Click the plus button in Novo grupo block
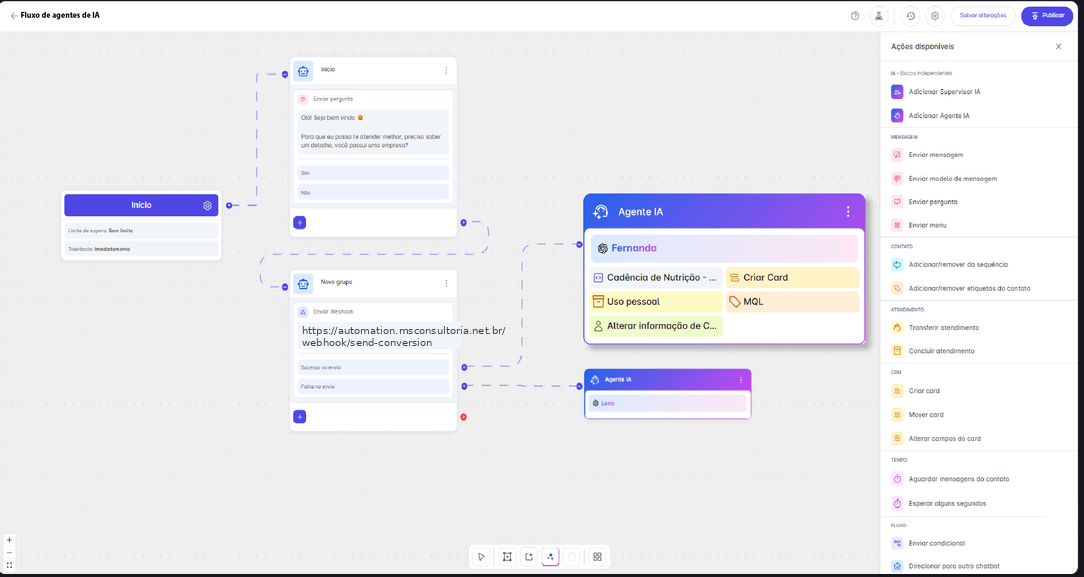The width and height of the screenshot is (1084, 577). click(x=299, y=417)
